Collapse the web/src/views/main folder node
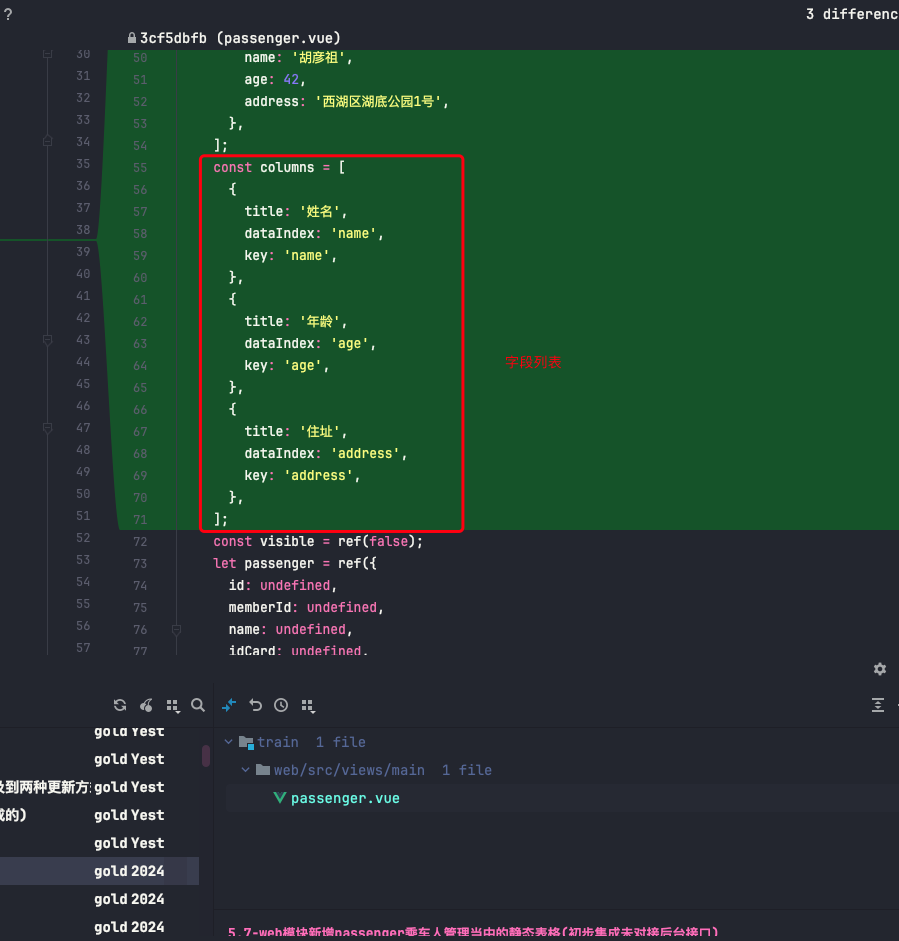 point(245,769)
